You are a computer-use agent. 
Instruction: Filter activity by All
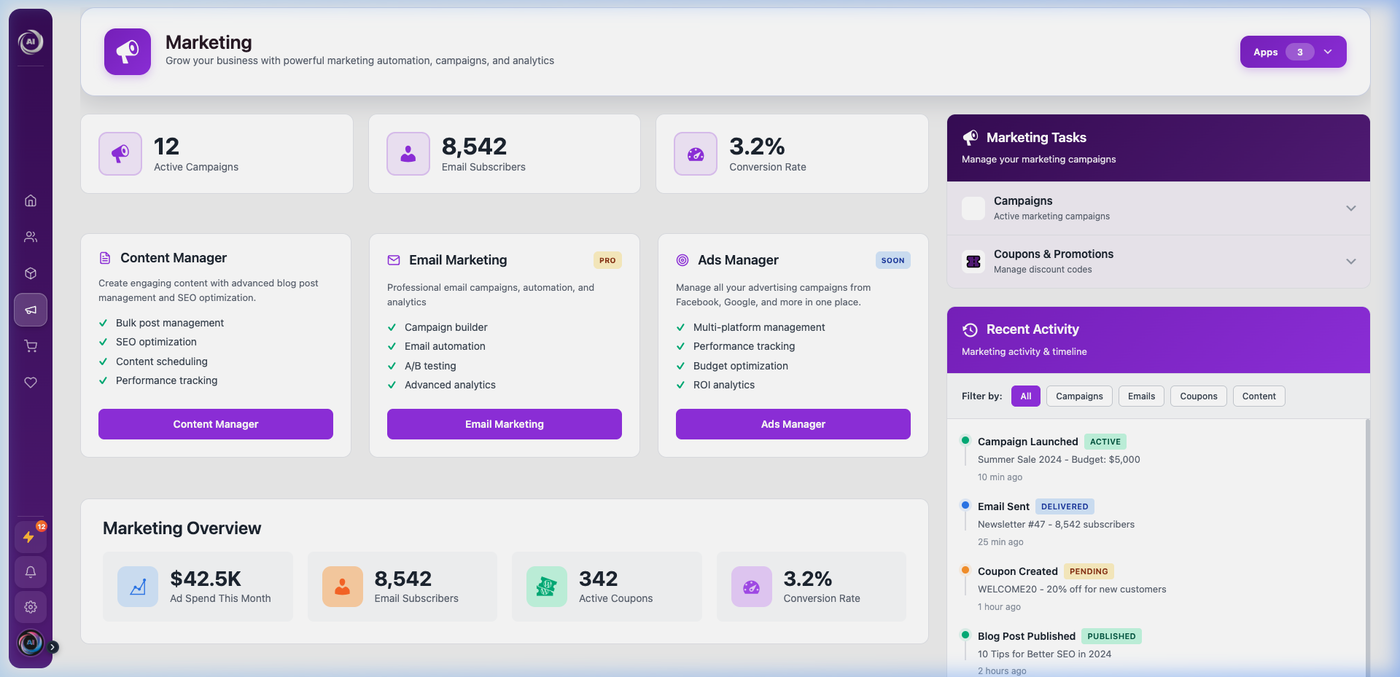click(x=1026, y=396)
